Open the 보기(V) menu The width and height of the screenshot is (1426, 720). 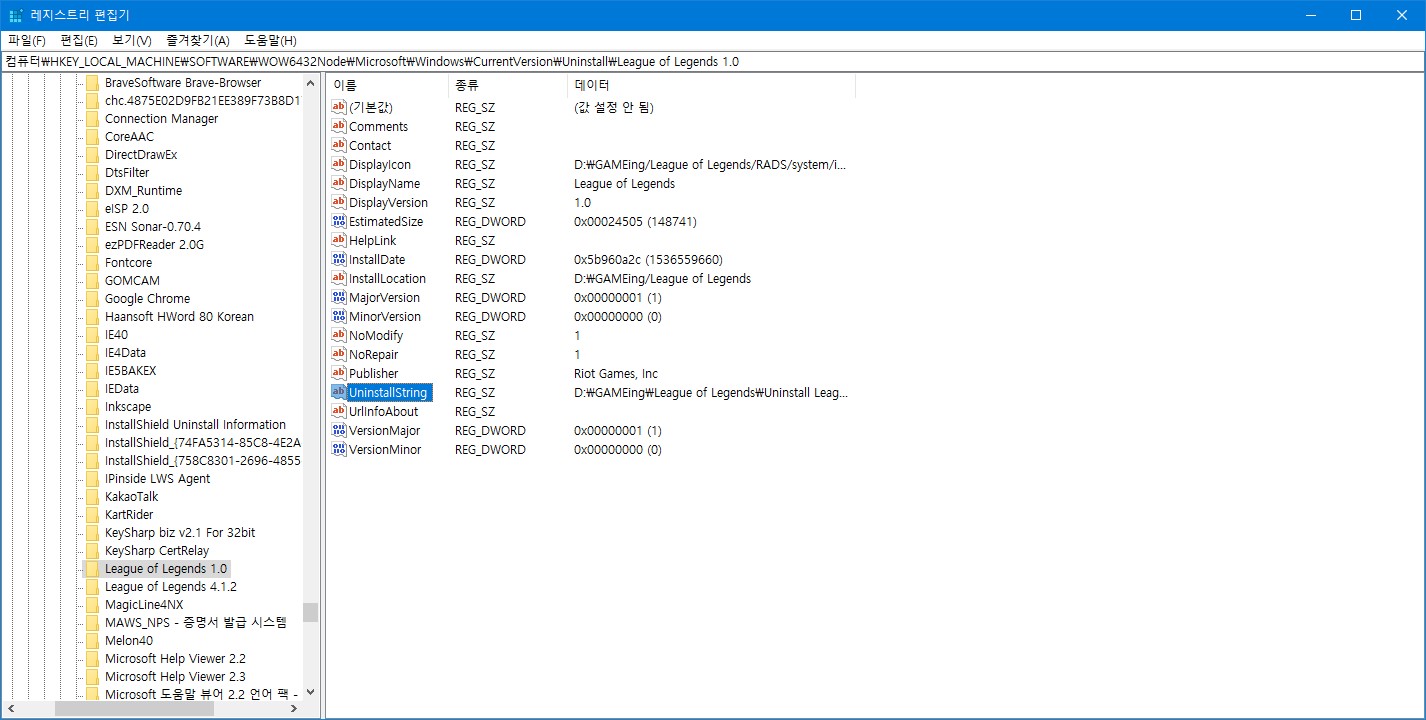[x=132, y=40]
